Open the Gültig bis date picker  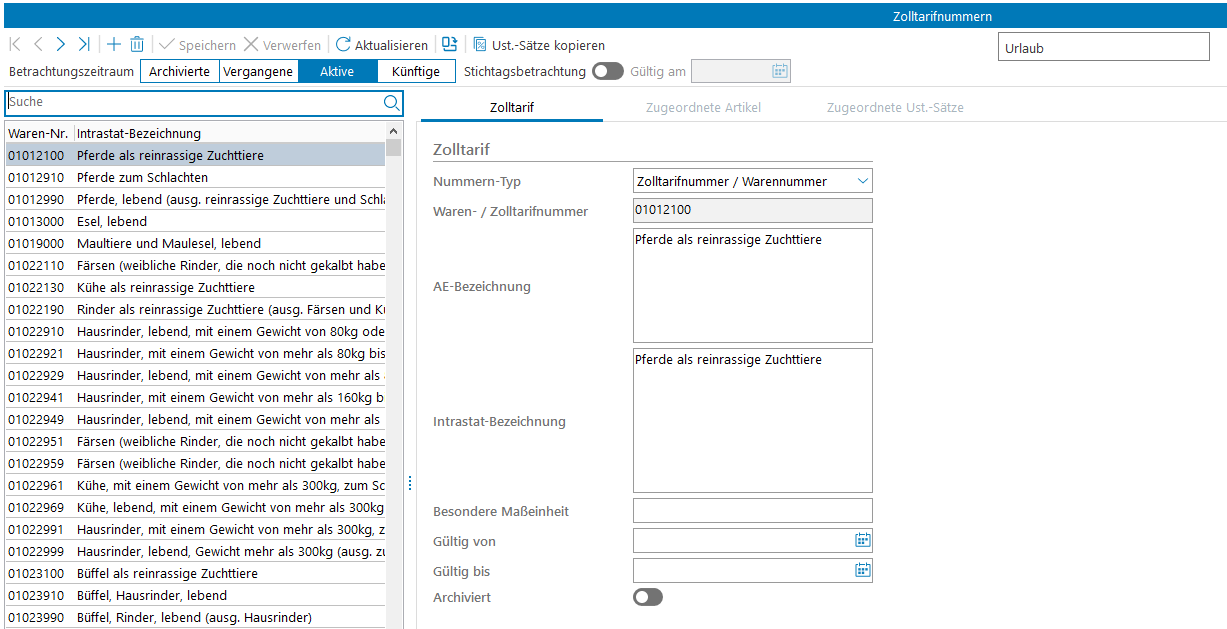pos(862,571)
